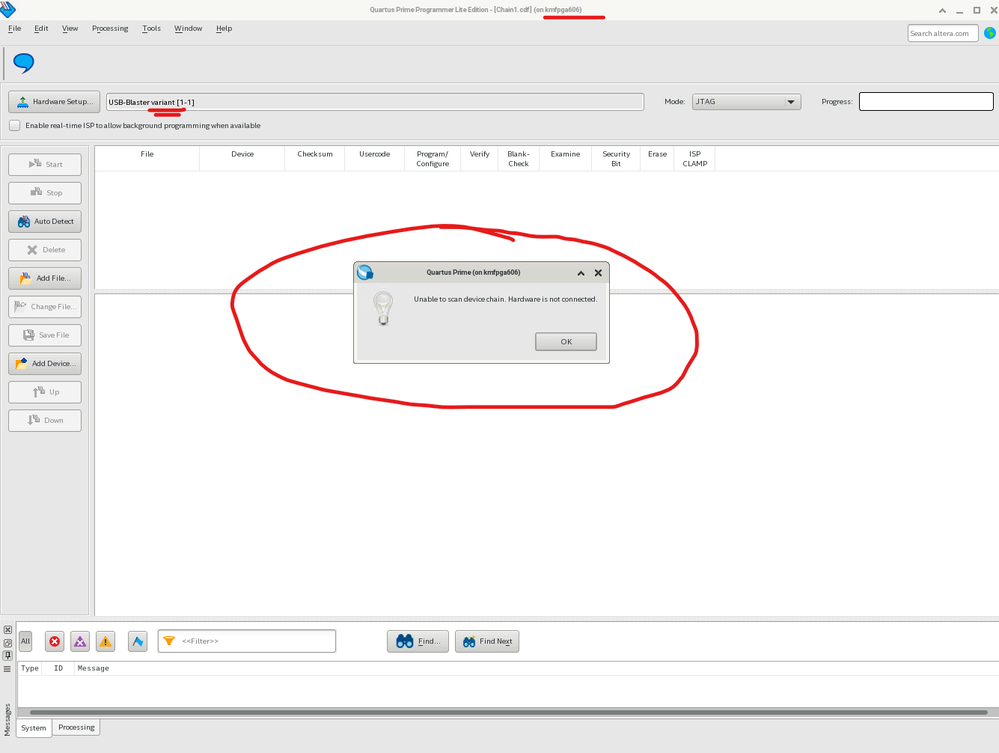Screen dimensions: 999x753
Task: Click the Progress bar field
Action: tap(926, 101)
